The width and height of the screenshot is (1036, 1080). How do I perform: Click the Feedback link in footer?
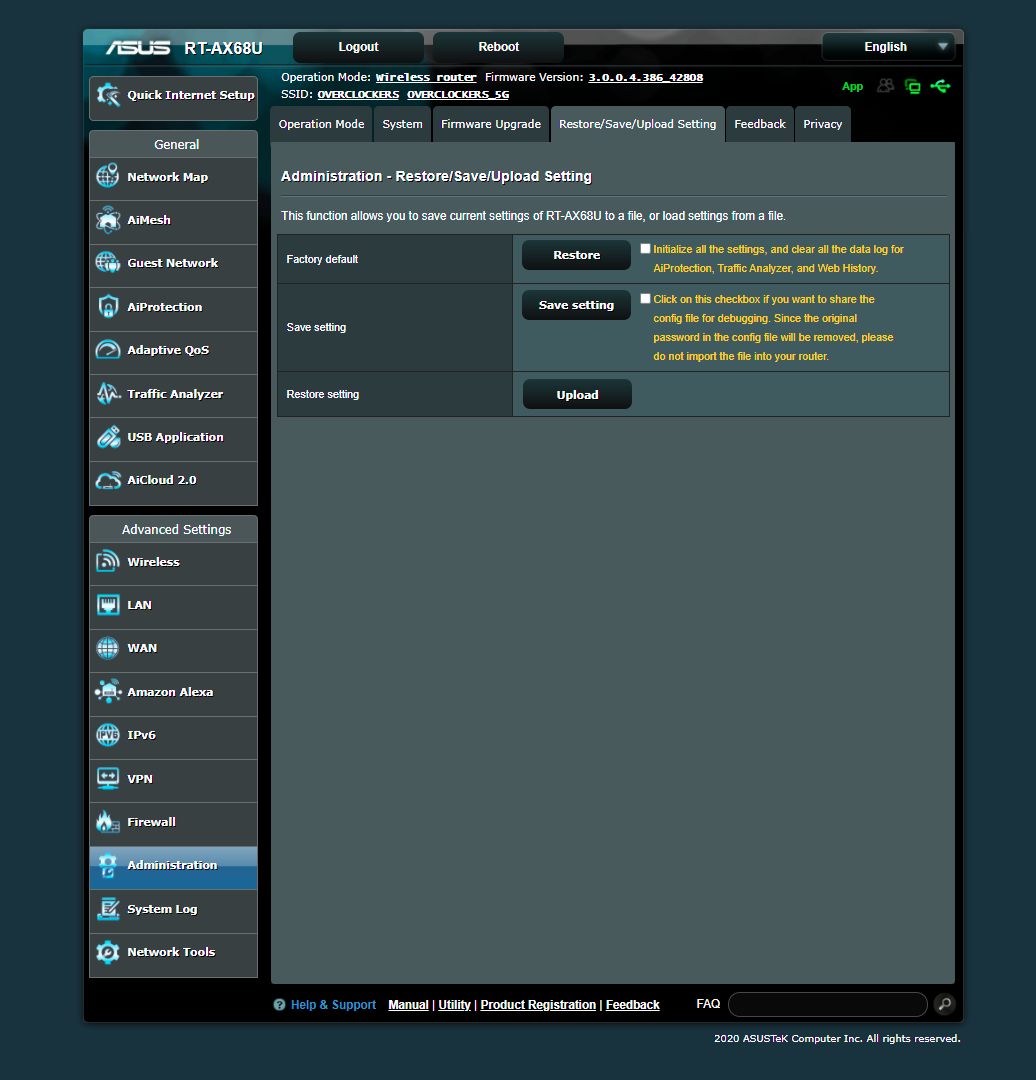coord(632,1005)
